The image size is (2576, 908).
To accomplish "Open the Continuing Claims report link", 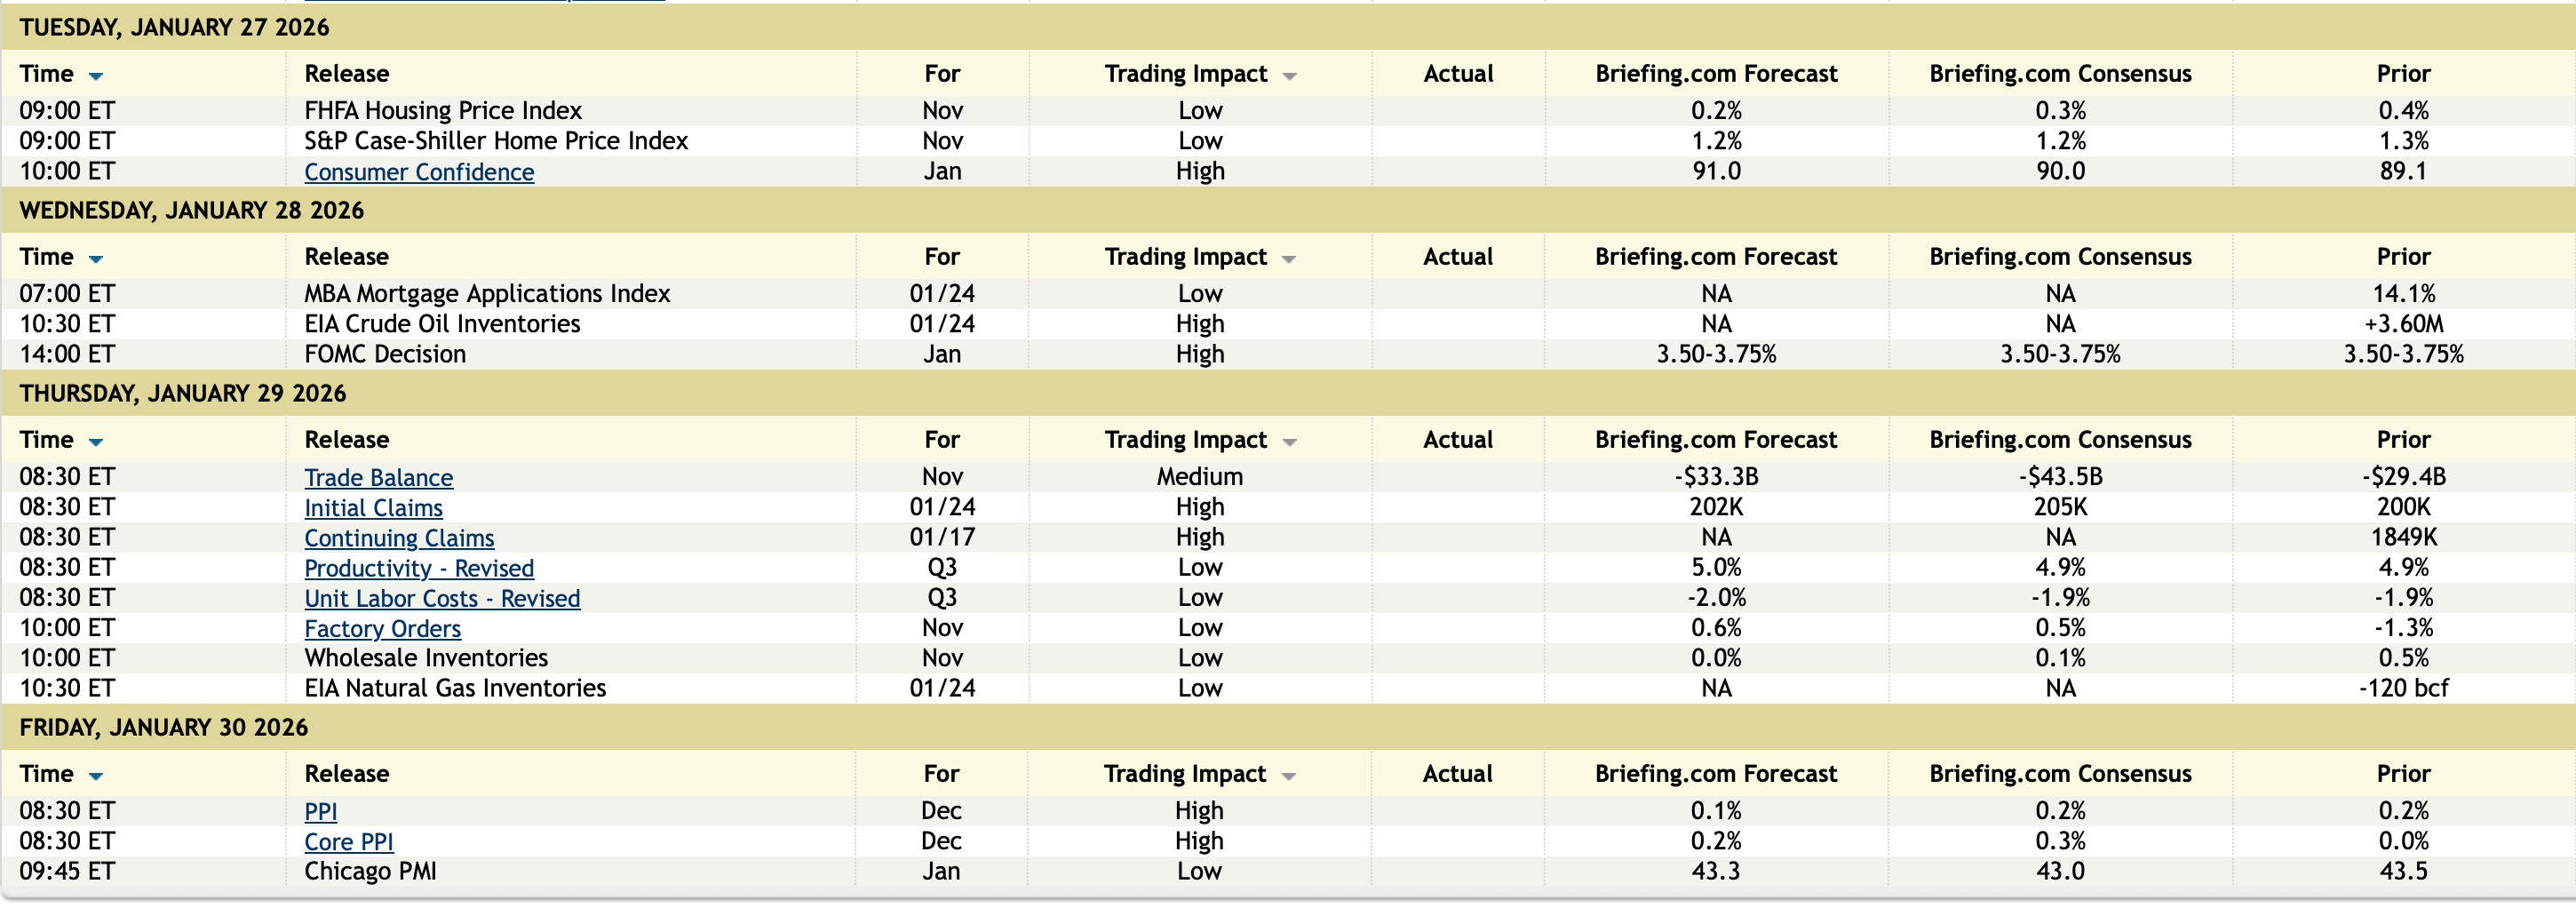I will click(399, 538).
